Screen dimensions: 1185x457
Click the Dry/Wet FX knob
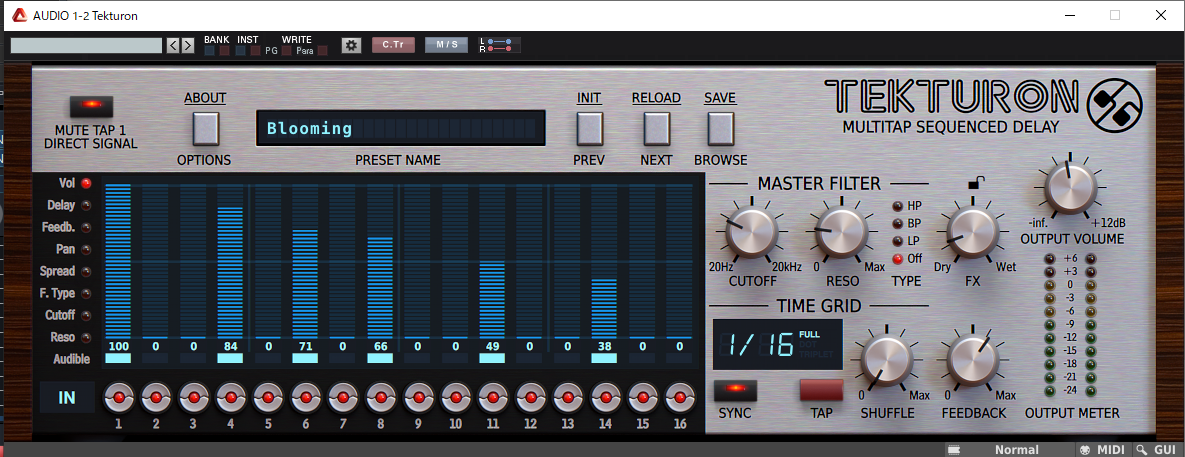pyautogui.click(x=973, y=234)
